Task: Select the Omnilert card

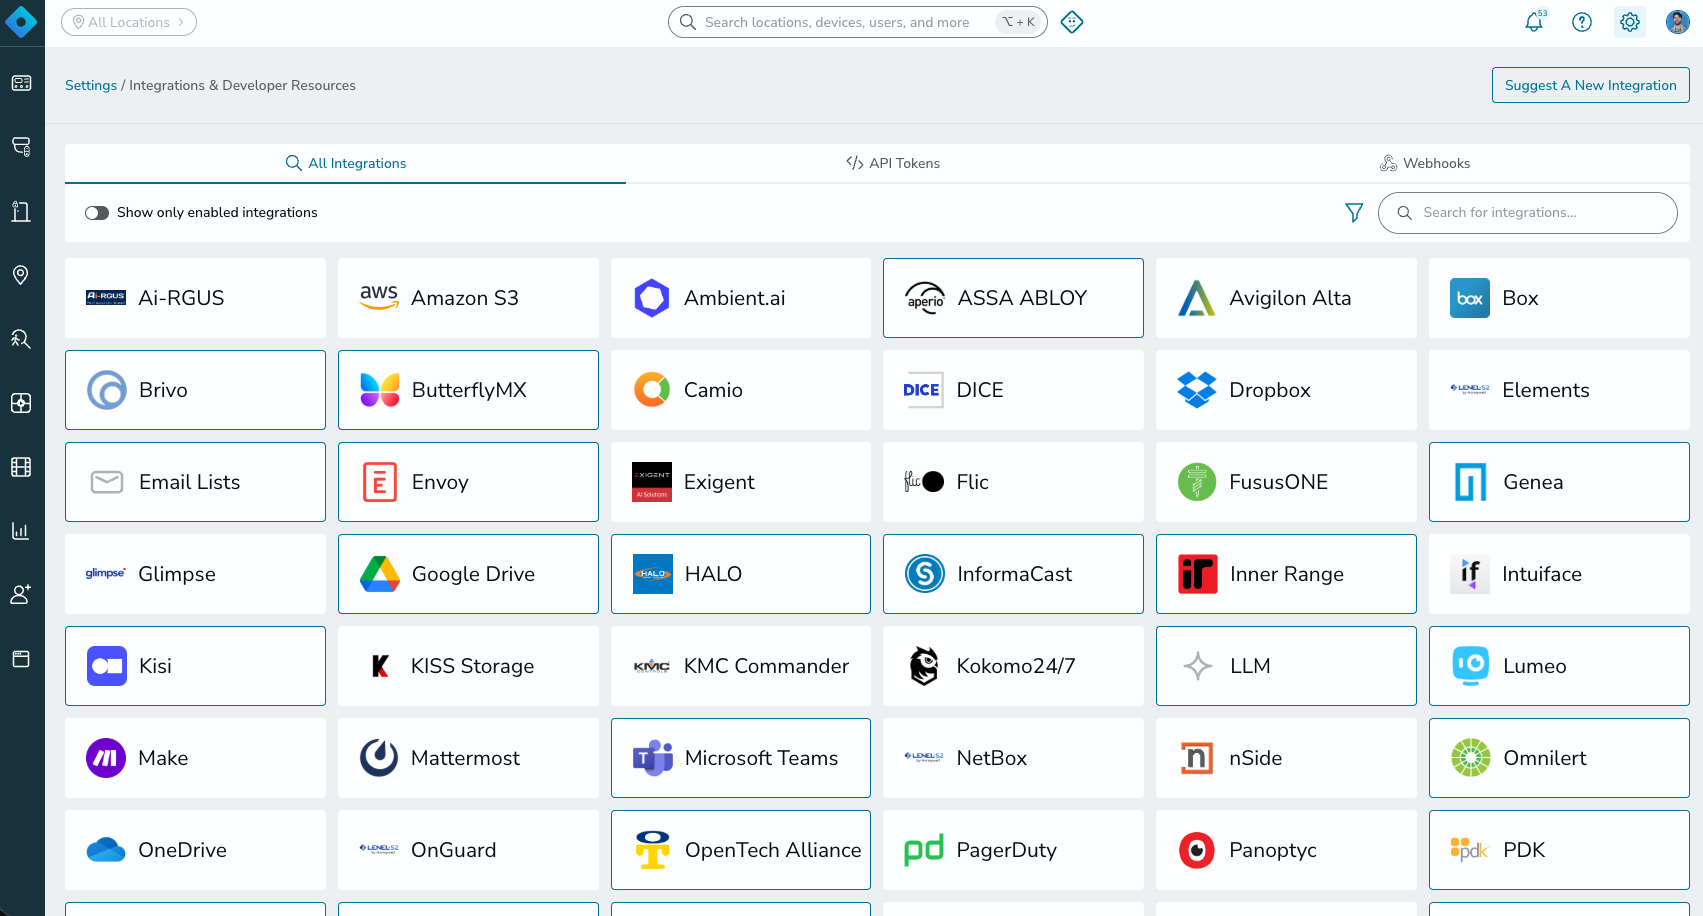Action: (x=1559, y=758)
